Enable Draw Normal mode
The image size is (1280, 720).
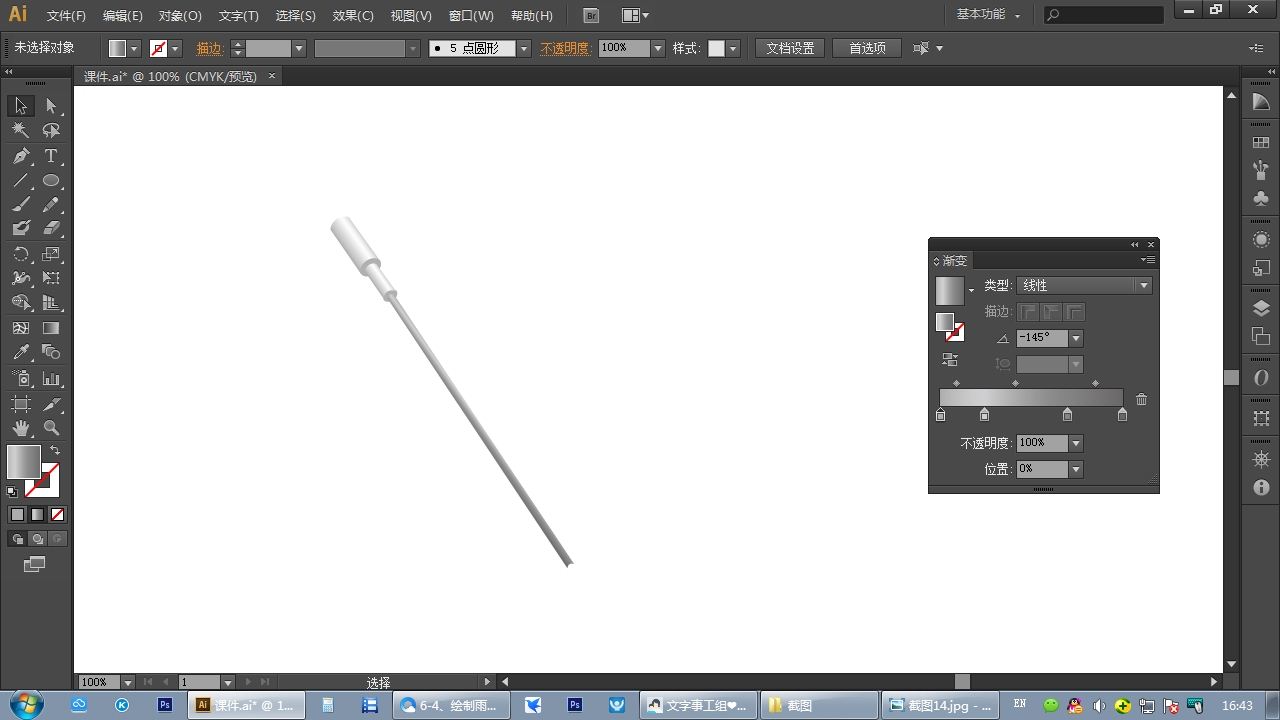[17, 539]
